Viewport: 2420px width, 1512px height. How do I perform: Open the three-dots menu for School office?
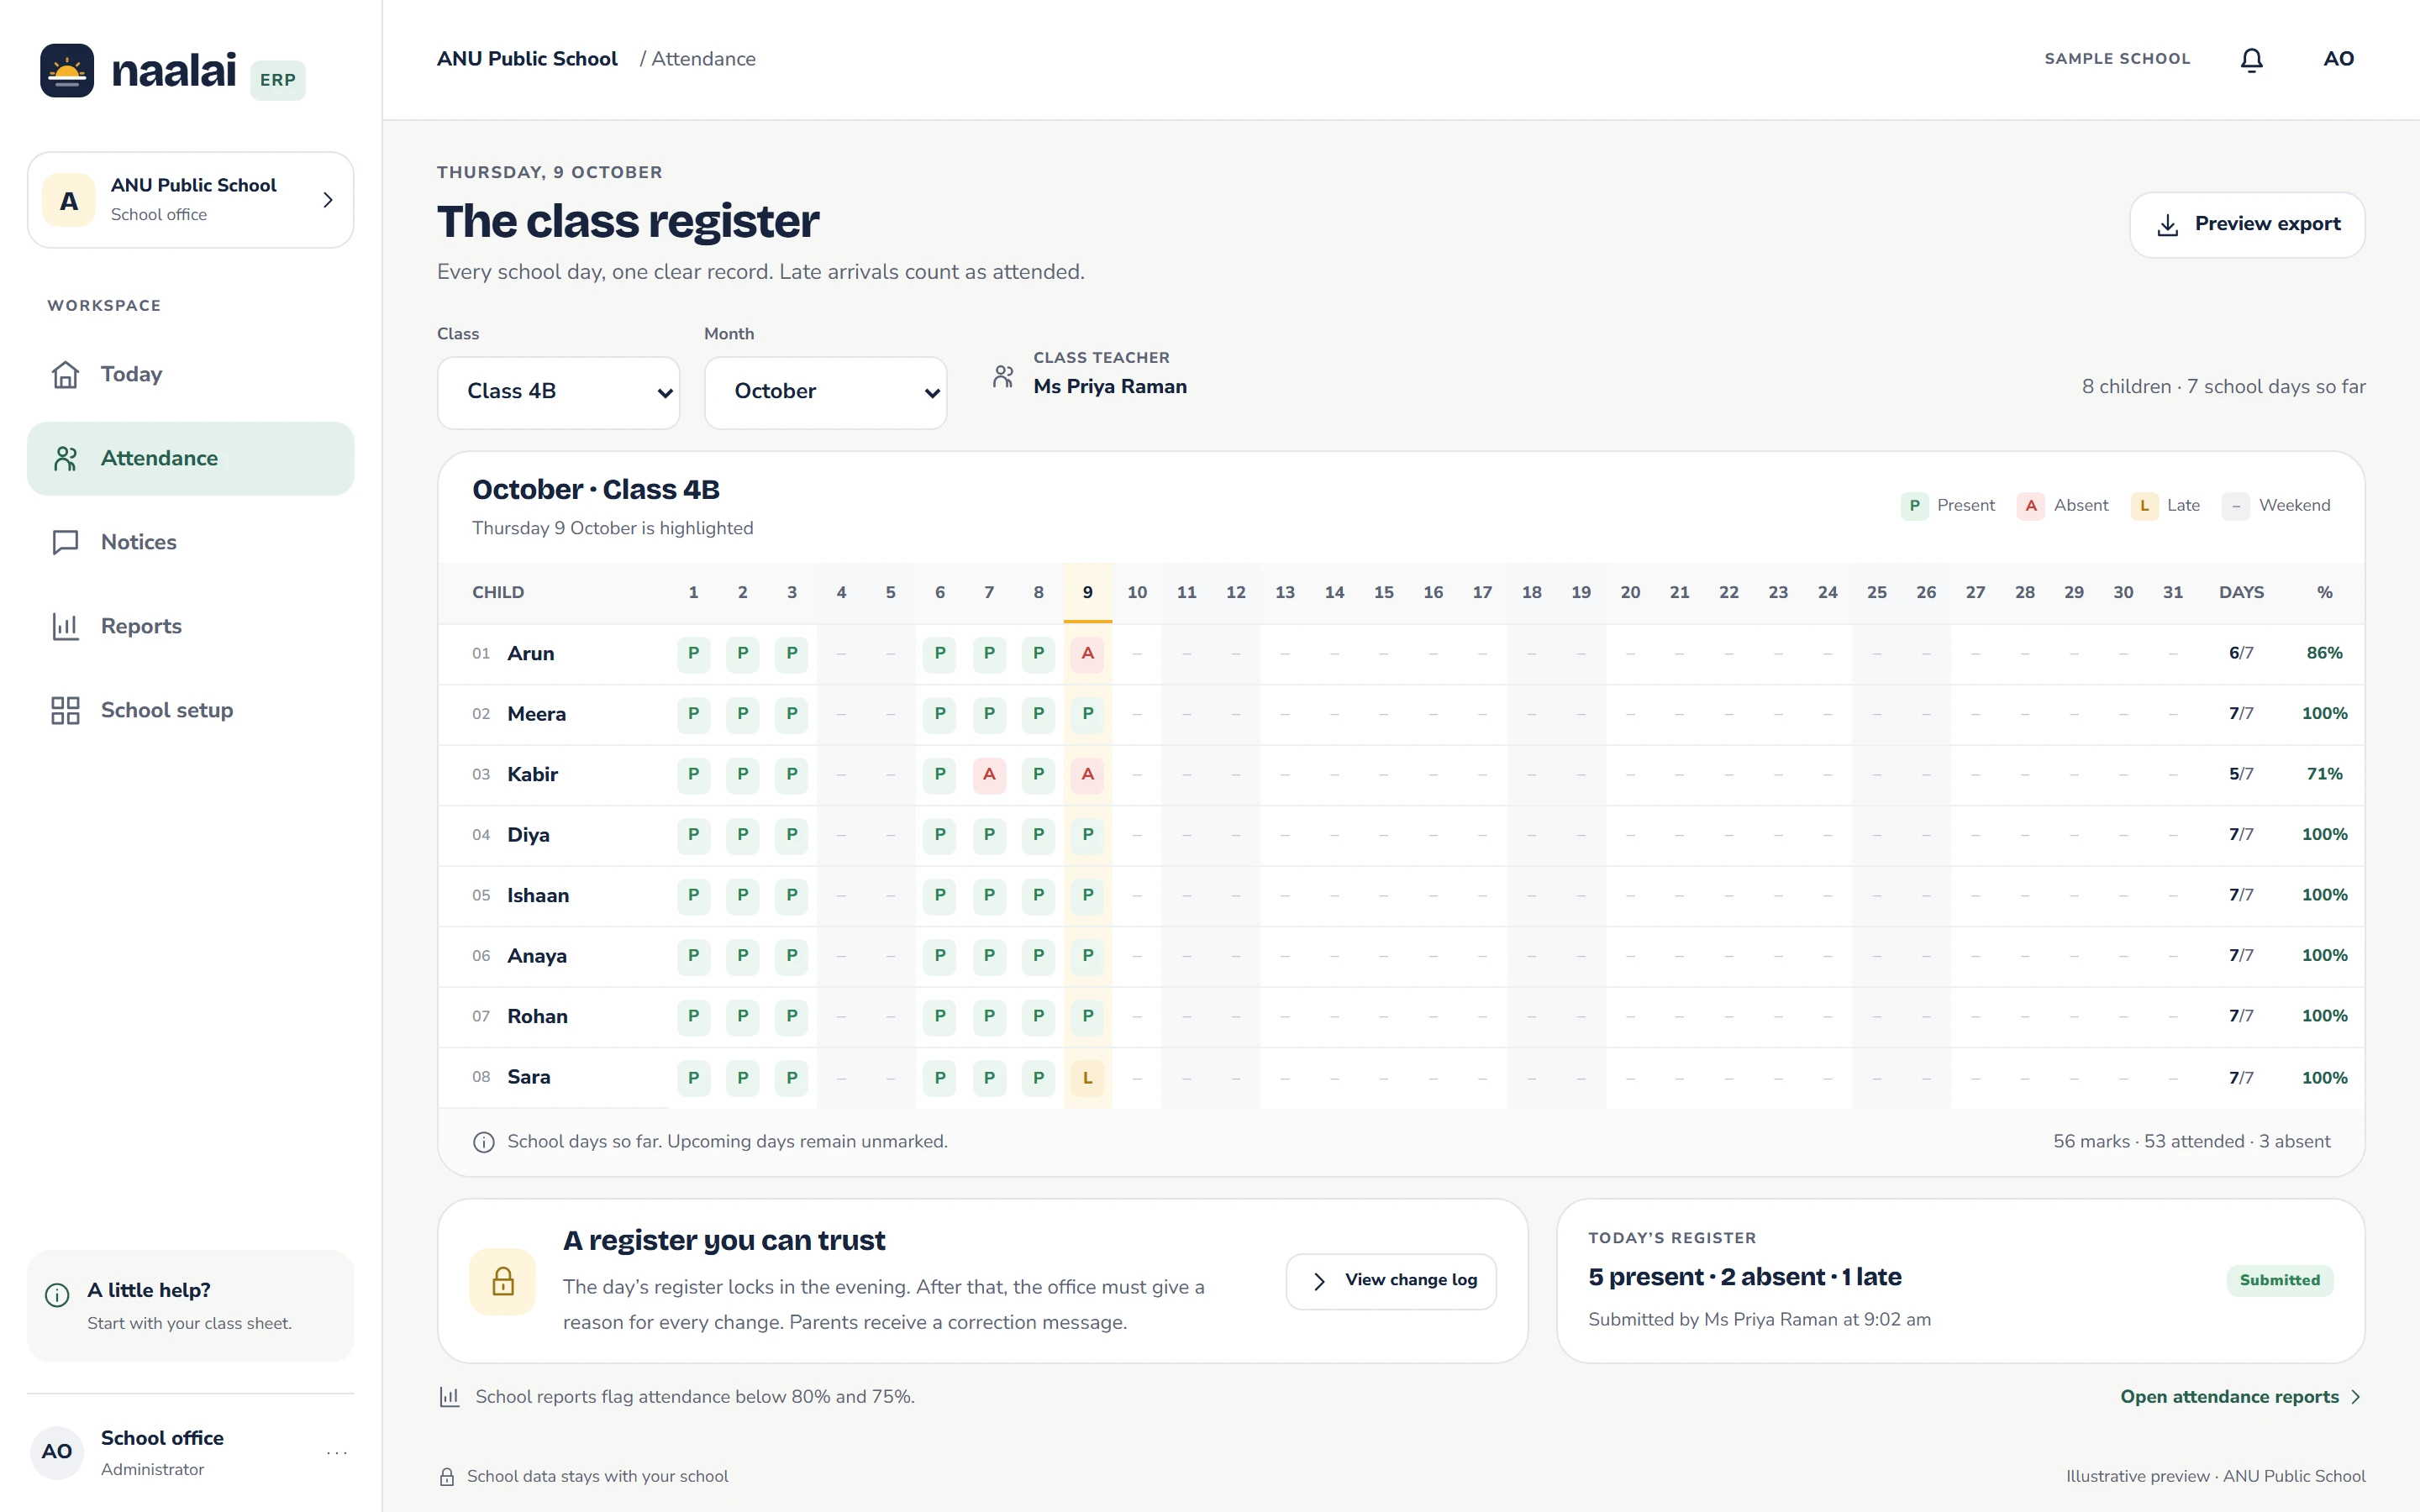(x=337, y=1452)
